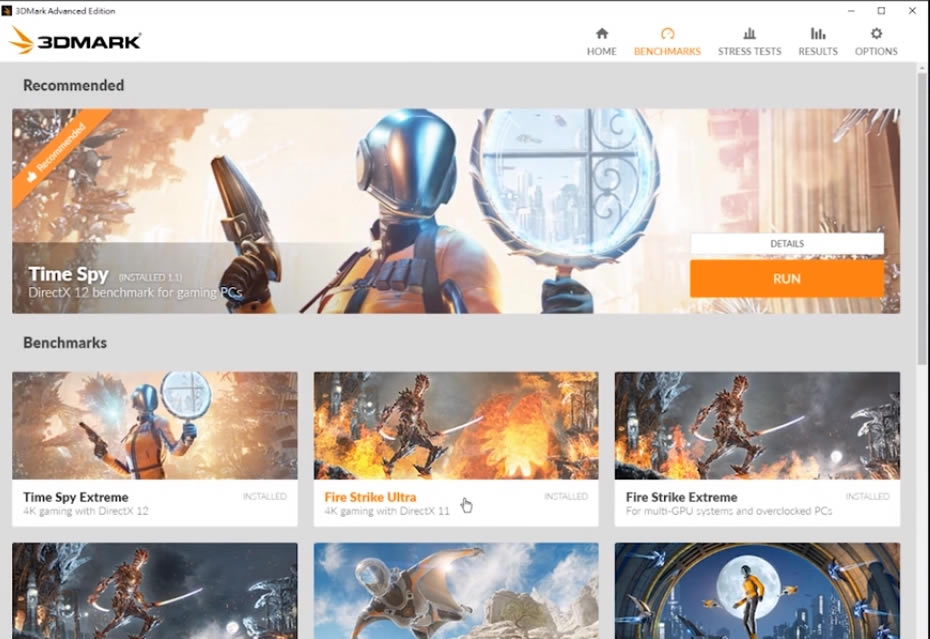Switch to the Stress Tests tab
Screen dimensions: 930x639
point(749,41)
